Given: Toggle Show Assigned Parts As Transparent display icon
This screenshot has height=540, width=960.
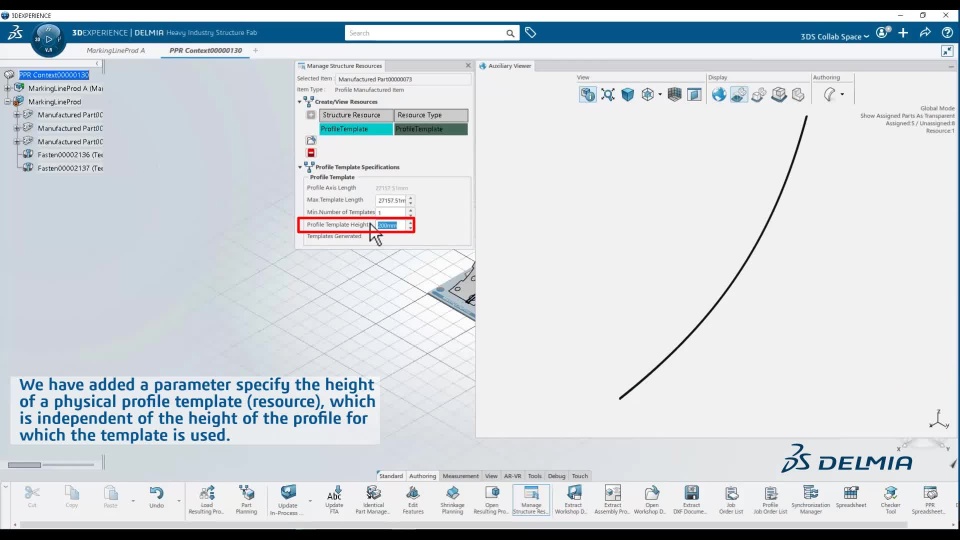Looking at the screenshot, I should pyautogui.click(x=738, y=94).
